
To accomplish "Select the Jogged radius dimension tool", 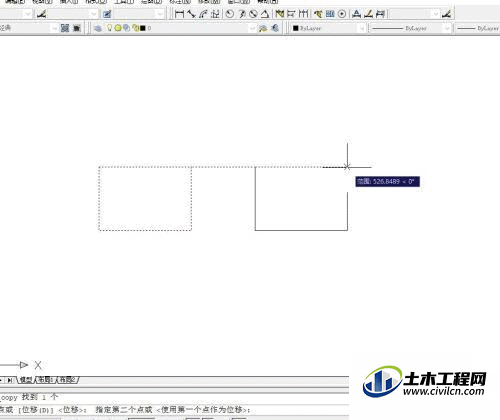I will (x=242, y=14).
